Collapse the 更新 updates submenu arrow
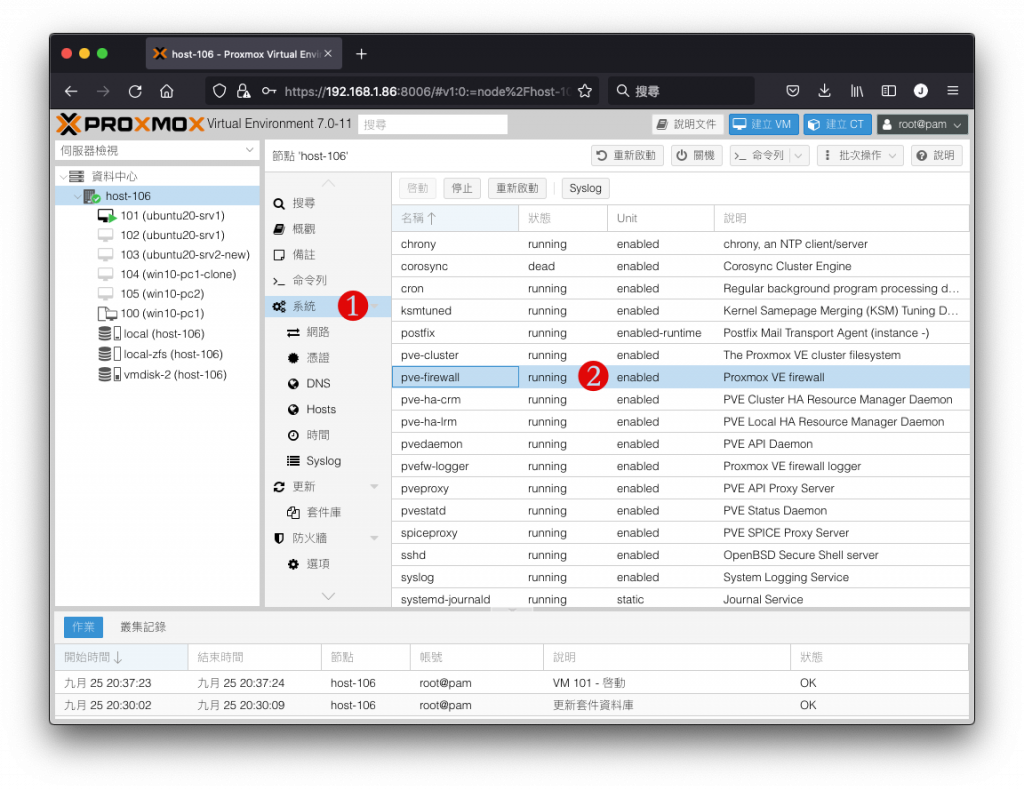This screenshot has width=1024, height=790. point(374,486)
